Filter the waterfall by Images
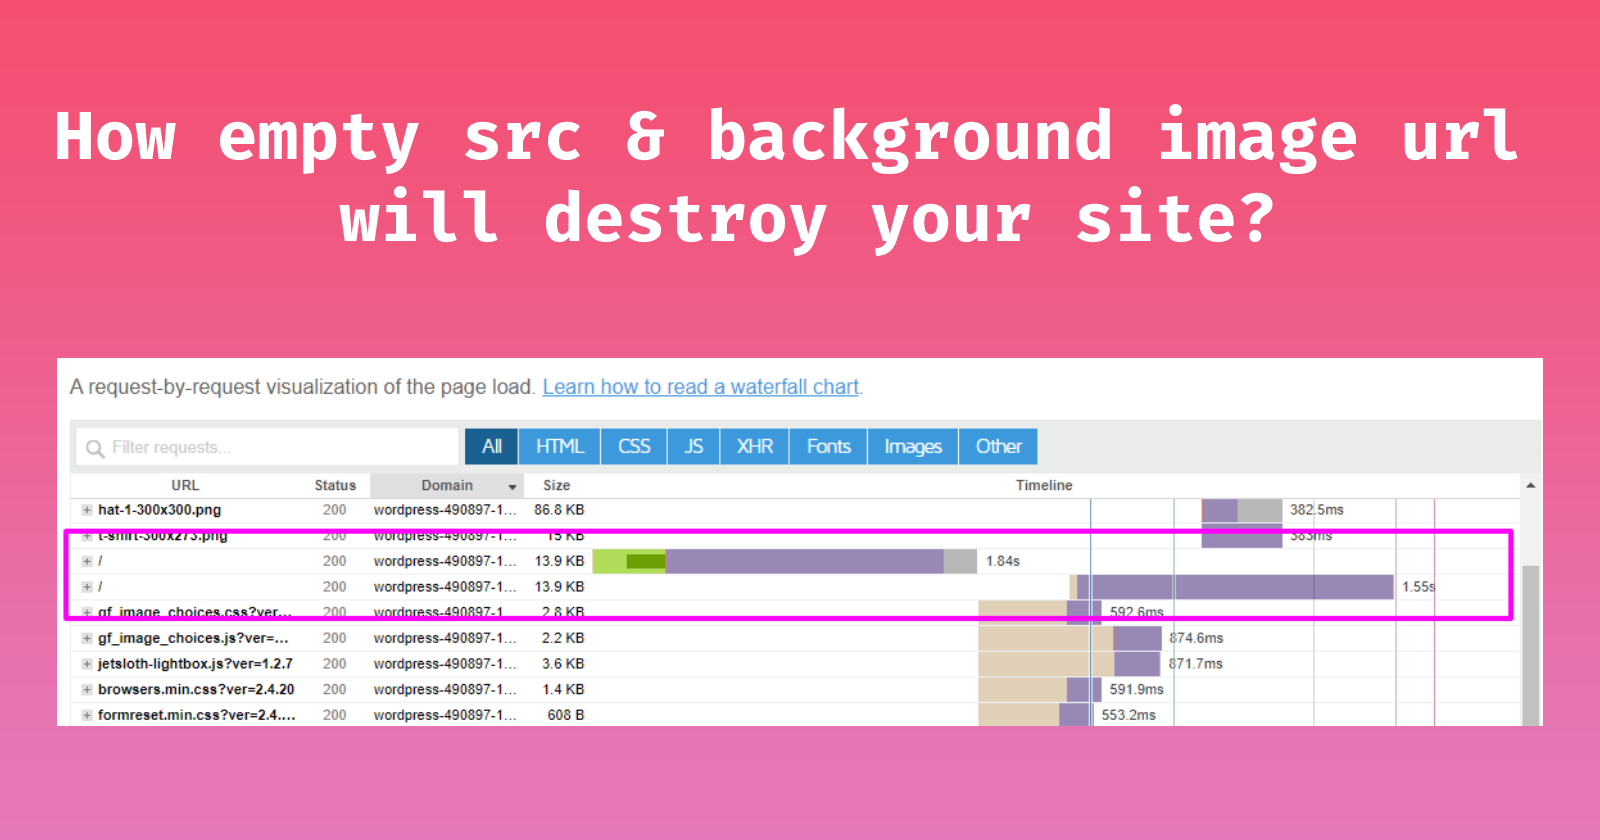Image resolution: width=1600 pixels, height=840 pixels. coord(913,447)
